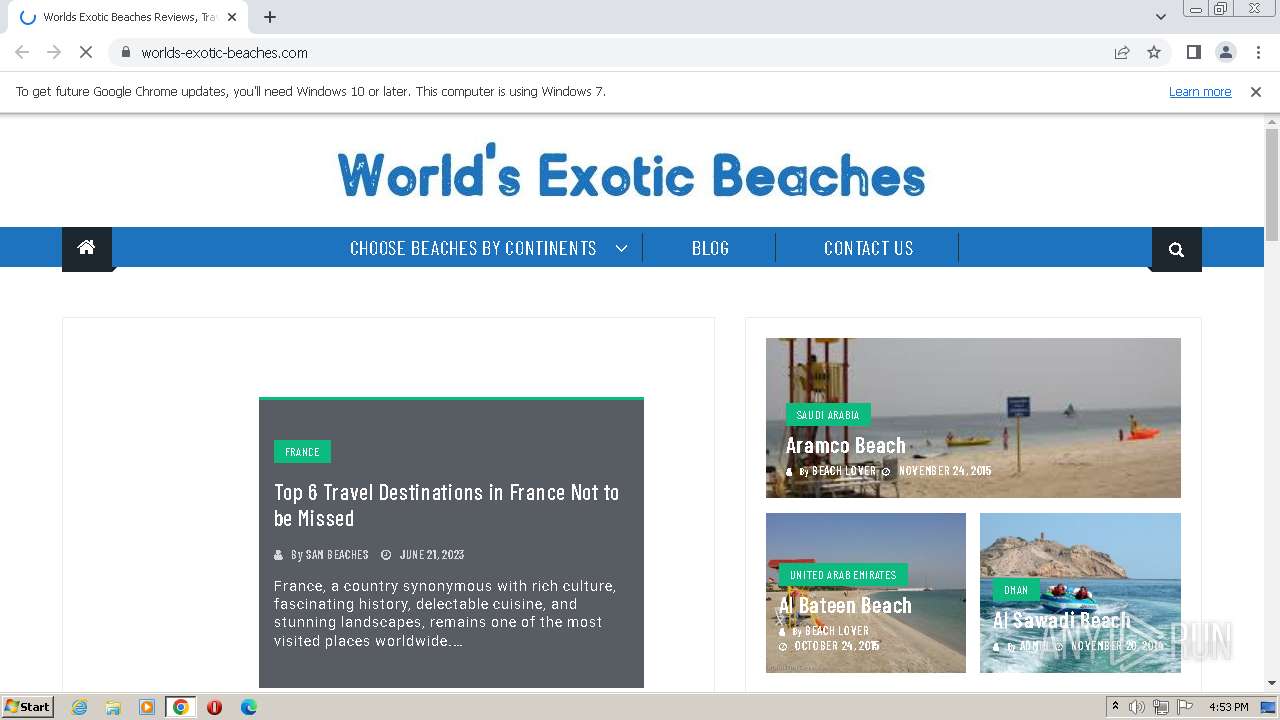Screen dimensions: 1280x720
Task: Open Chrome's three-dot menu
Action: click(x=1258, y=53)
